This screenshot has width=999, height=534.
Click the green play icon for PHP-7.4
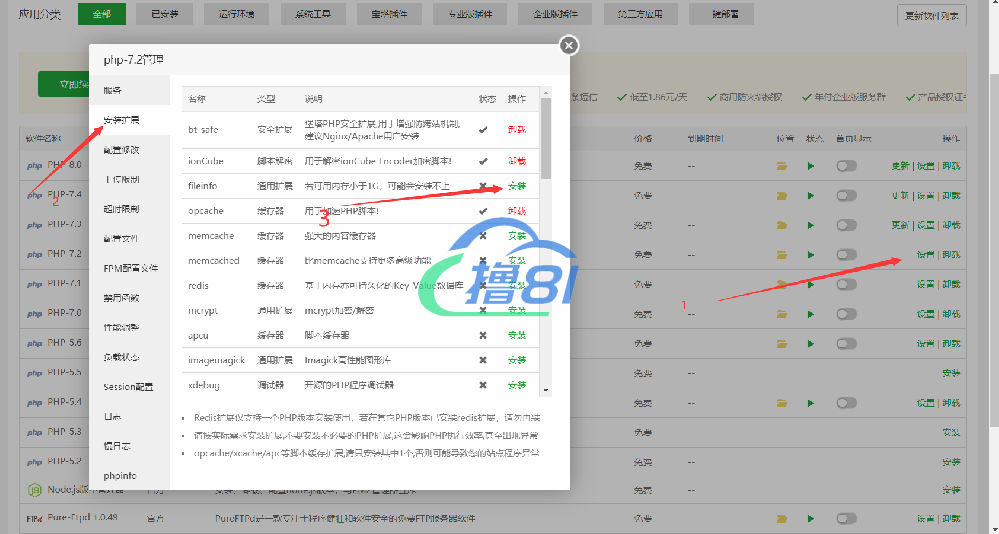click(x=811, y=195)
